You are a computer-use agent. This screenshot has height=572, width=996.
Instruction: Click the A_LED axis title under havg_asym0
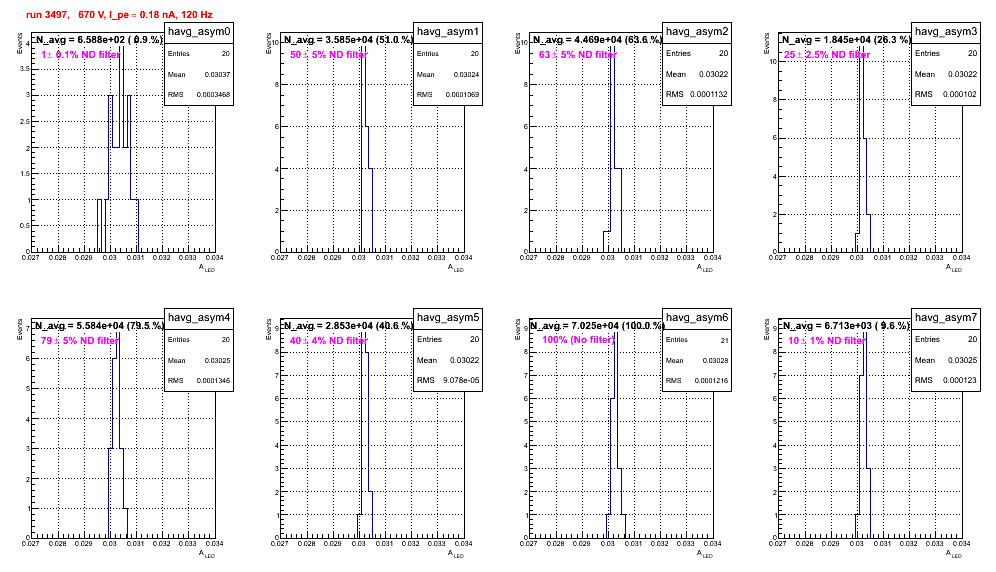(207, 268)
